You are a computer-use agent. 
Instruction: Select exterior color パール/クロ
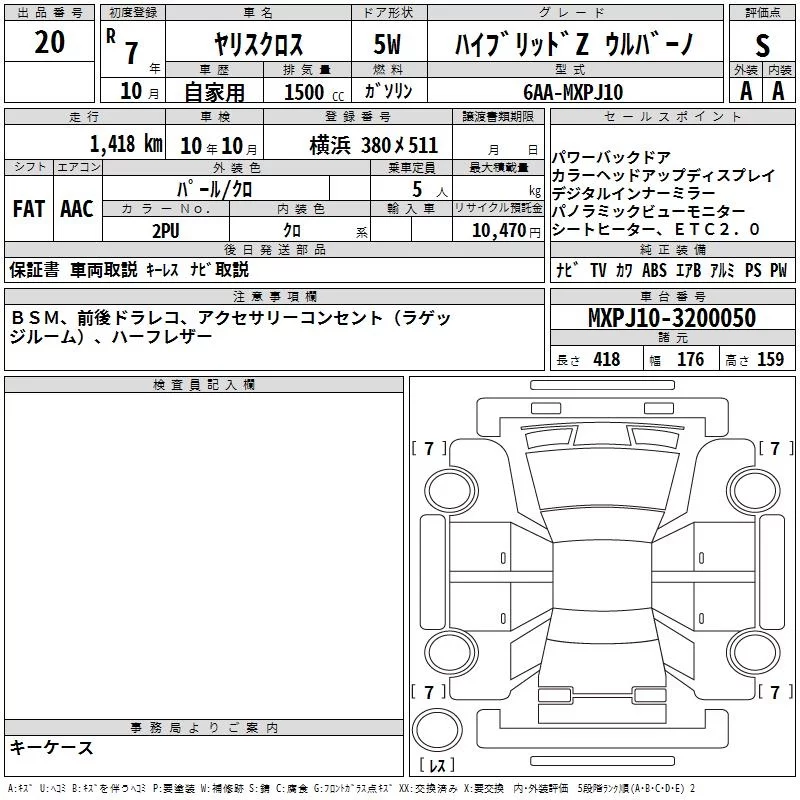pyautogui.click(x=214, y=189)
